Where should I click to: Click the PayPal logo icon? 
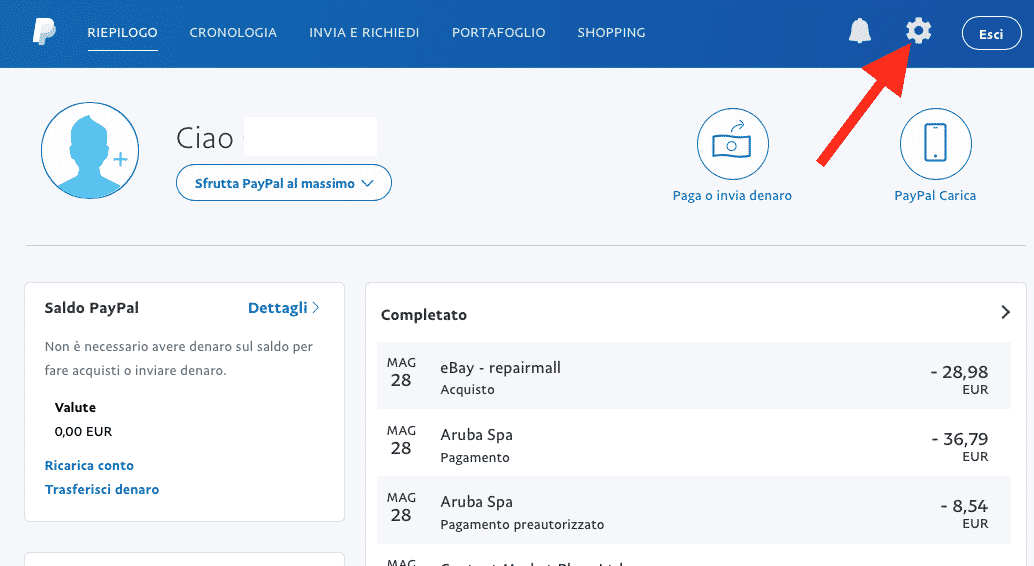[x=44, y=32]
